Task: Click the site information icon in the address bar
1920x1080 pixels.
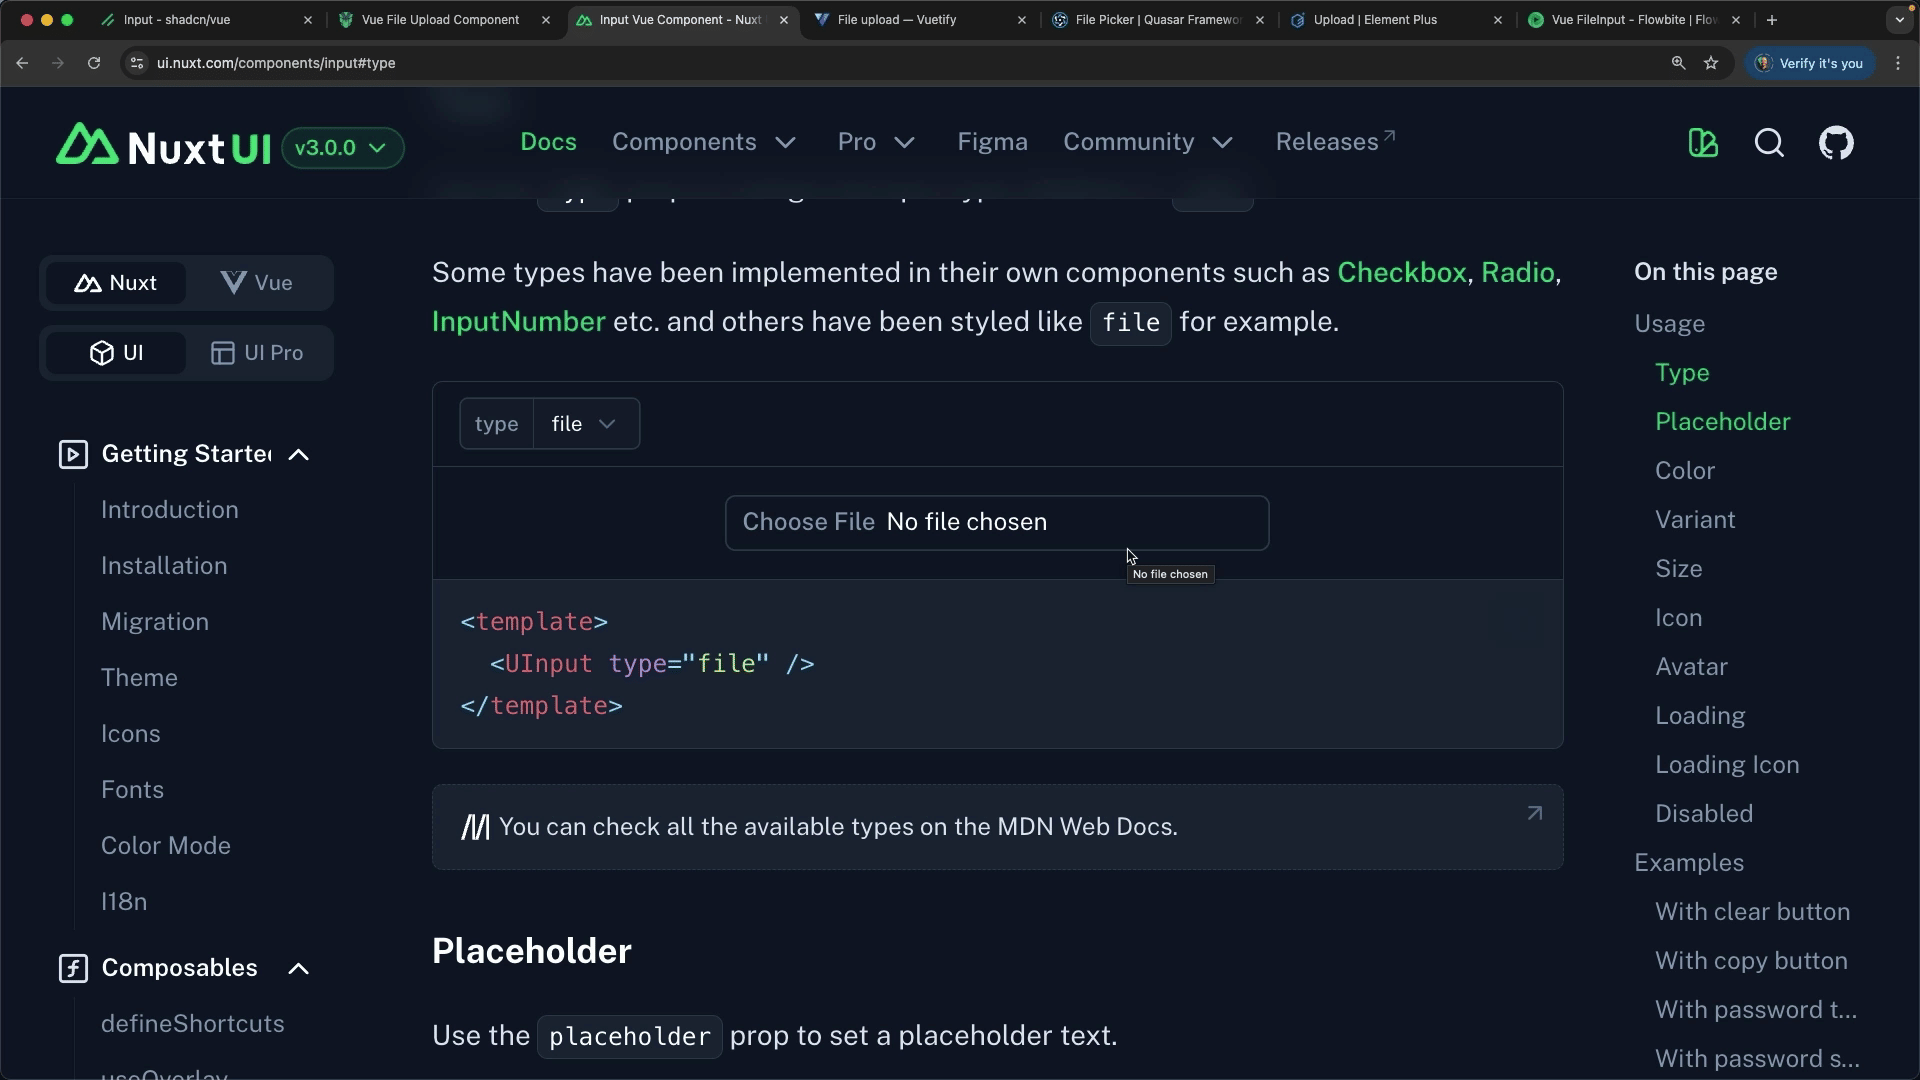Action: pyautogui.click(x=137, y=63)
